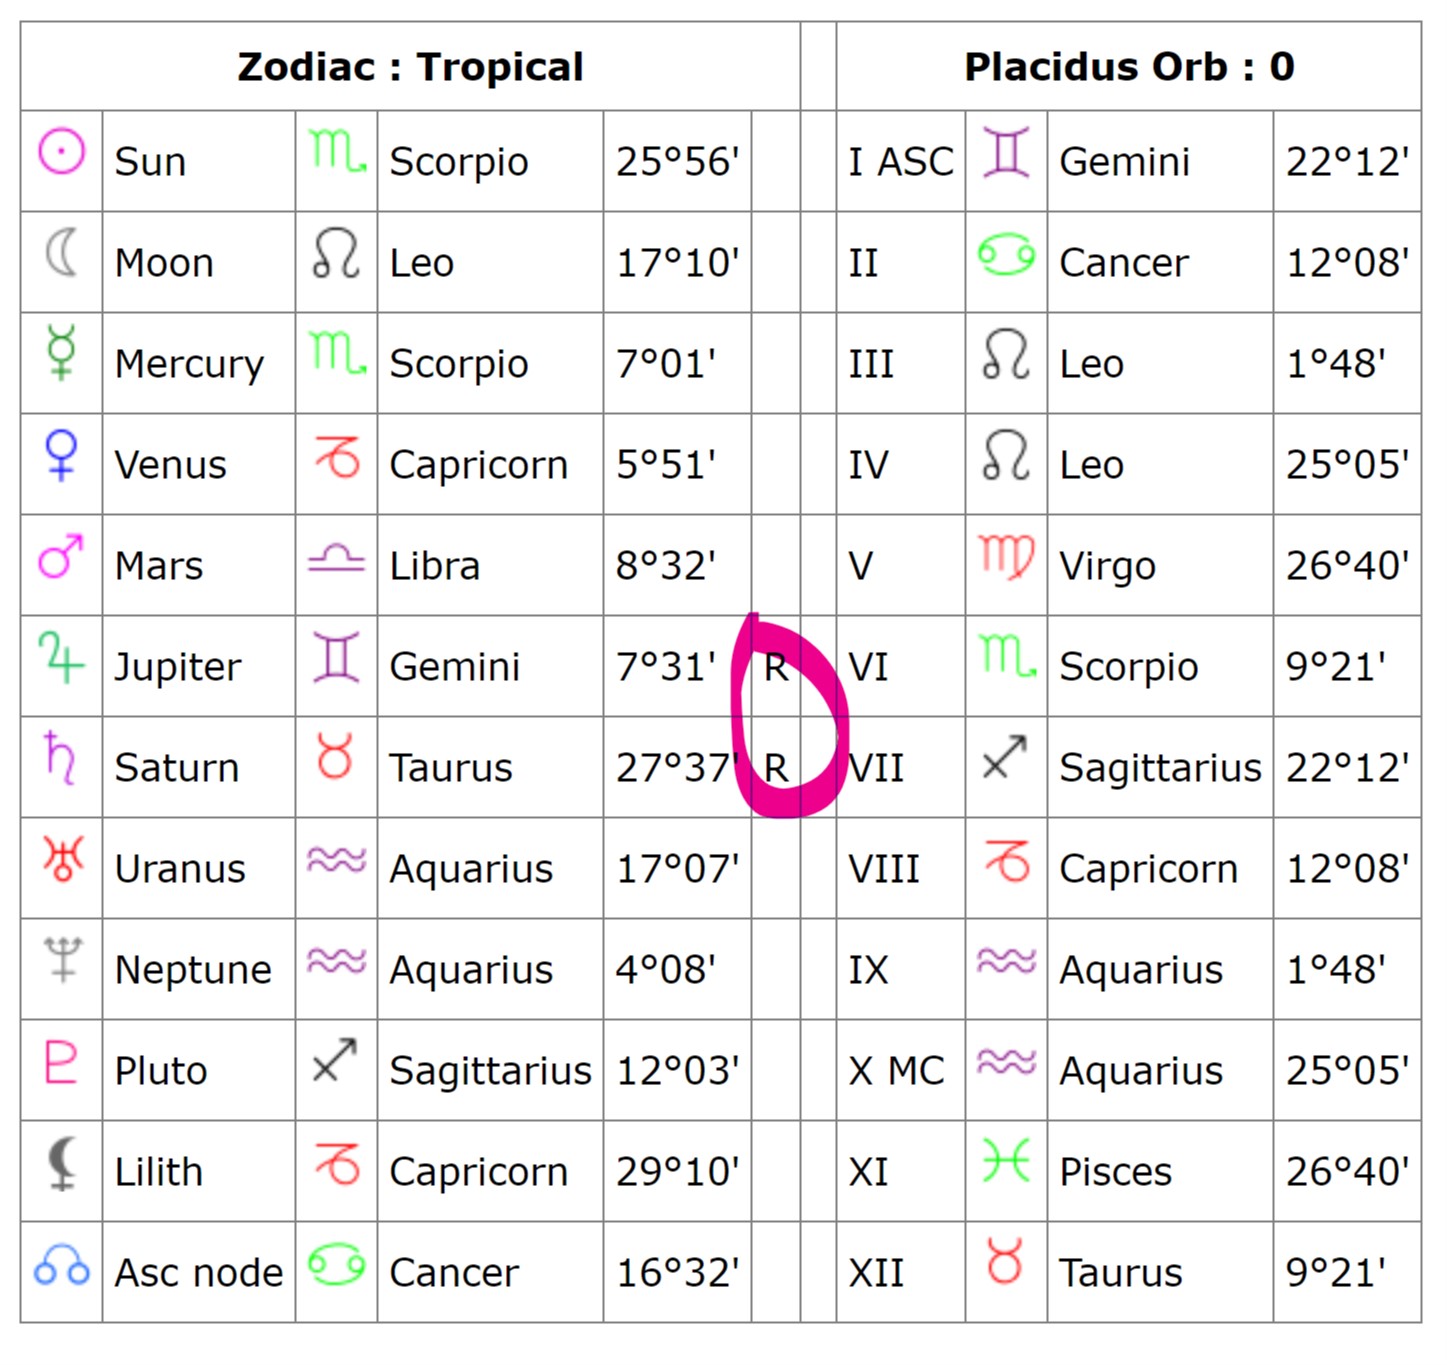The image size is (1447, 1365).
Task: Select the pink Mars symbol
Action: (x=60, y=557)
